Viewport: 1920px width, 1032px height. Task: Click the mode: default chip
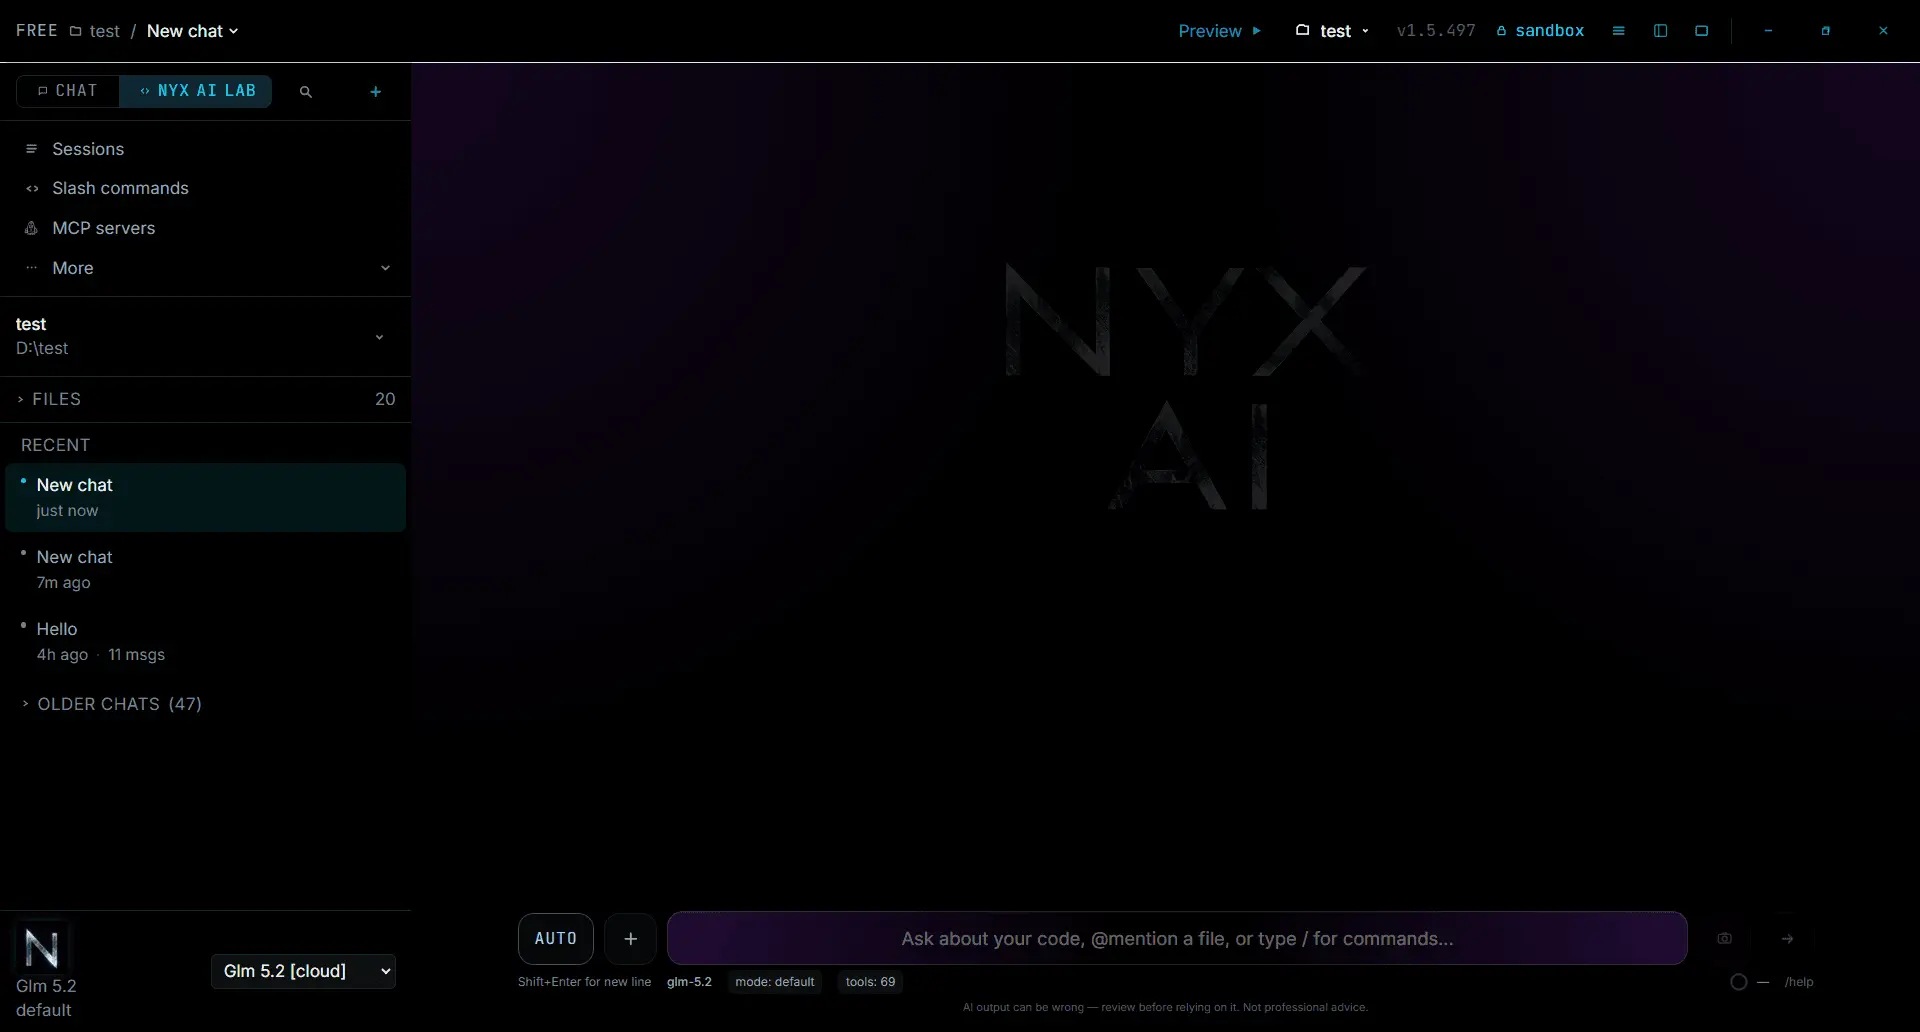pos(774,982)
